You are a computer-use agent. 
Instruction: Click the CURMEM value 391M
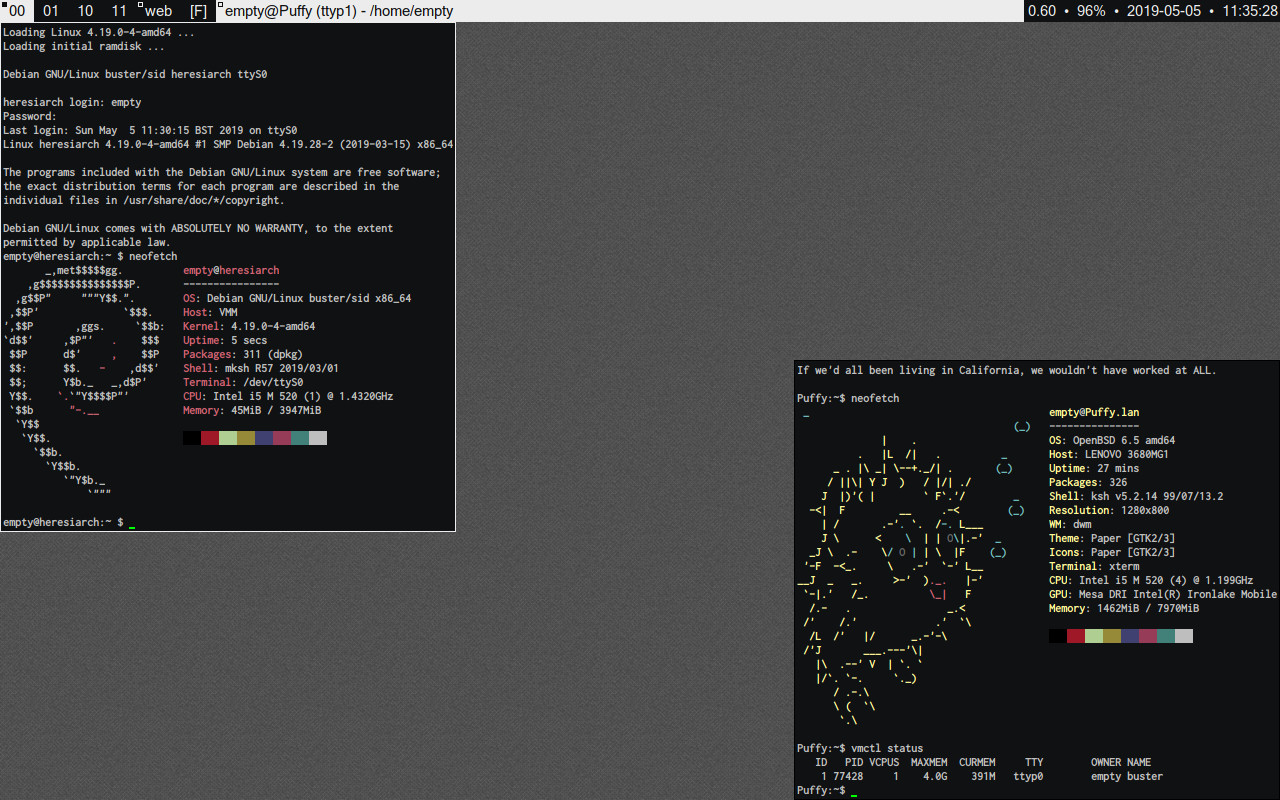point(984,776)
